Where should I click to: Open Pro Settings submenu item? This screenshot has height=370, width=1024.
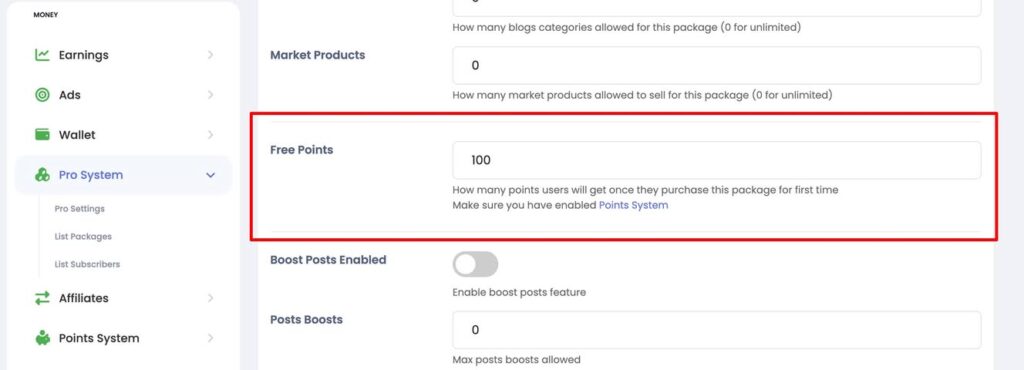80,209
